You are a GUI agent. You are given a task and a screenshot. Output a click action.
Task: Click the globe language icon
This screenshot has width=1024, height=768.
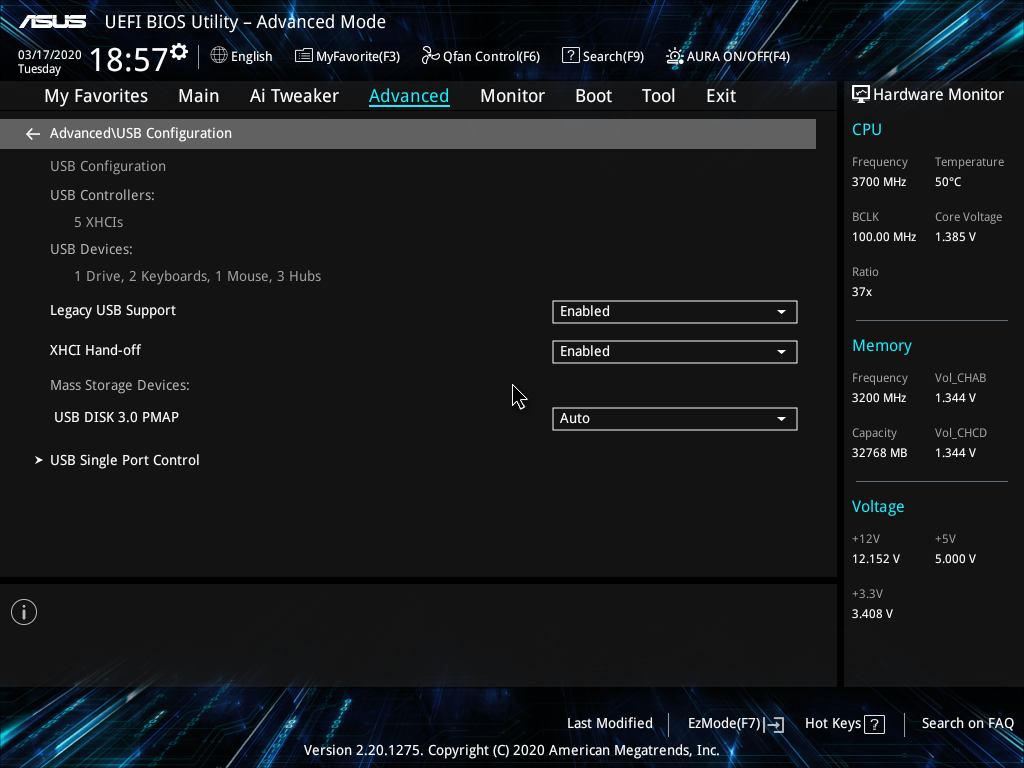(x=219, y=56)
